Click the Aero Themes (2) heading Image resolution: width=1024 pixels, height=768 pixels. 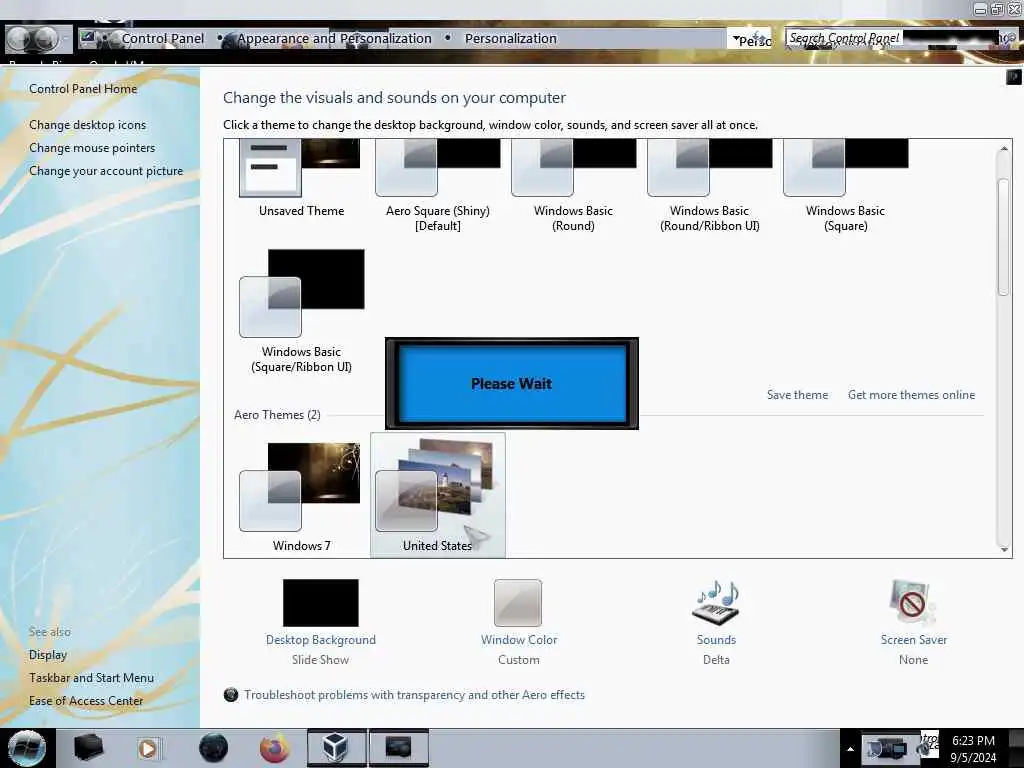pos(277,415)
